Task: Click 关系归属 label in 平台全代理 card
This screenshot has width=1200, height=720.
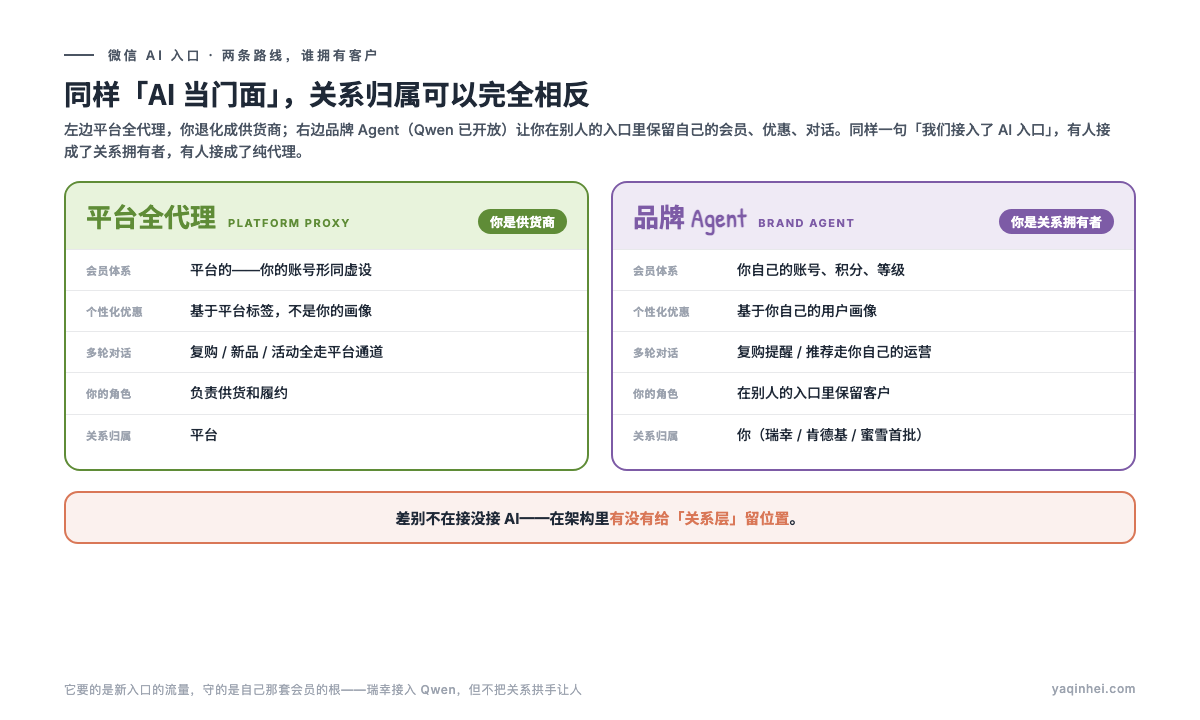Action: pyautogui.click(x=108, y=436)
